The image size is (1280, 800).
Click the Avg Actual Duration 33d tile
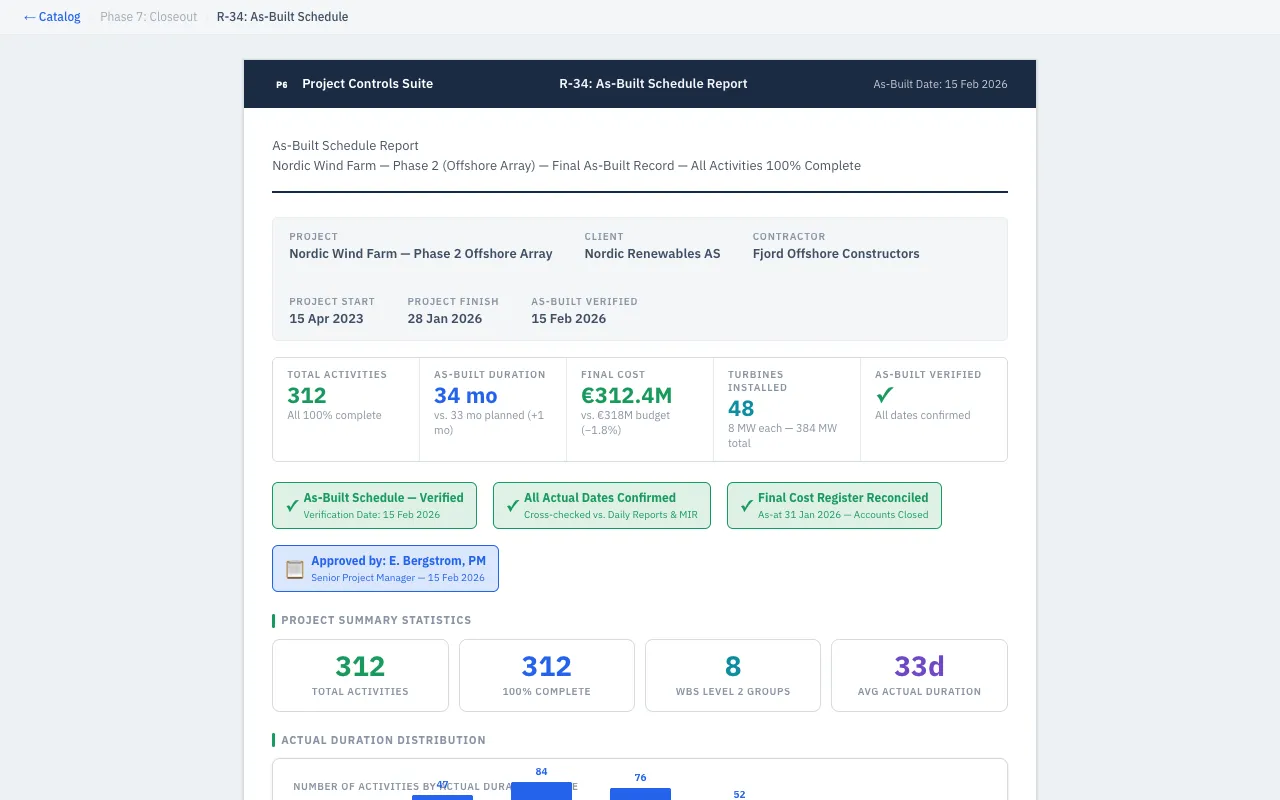coord(919,675)
